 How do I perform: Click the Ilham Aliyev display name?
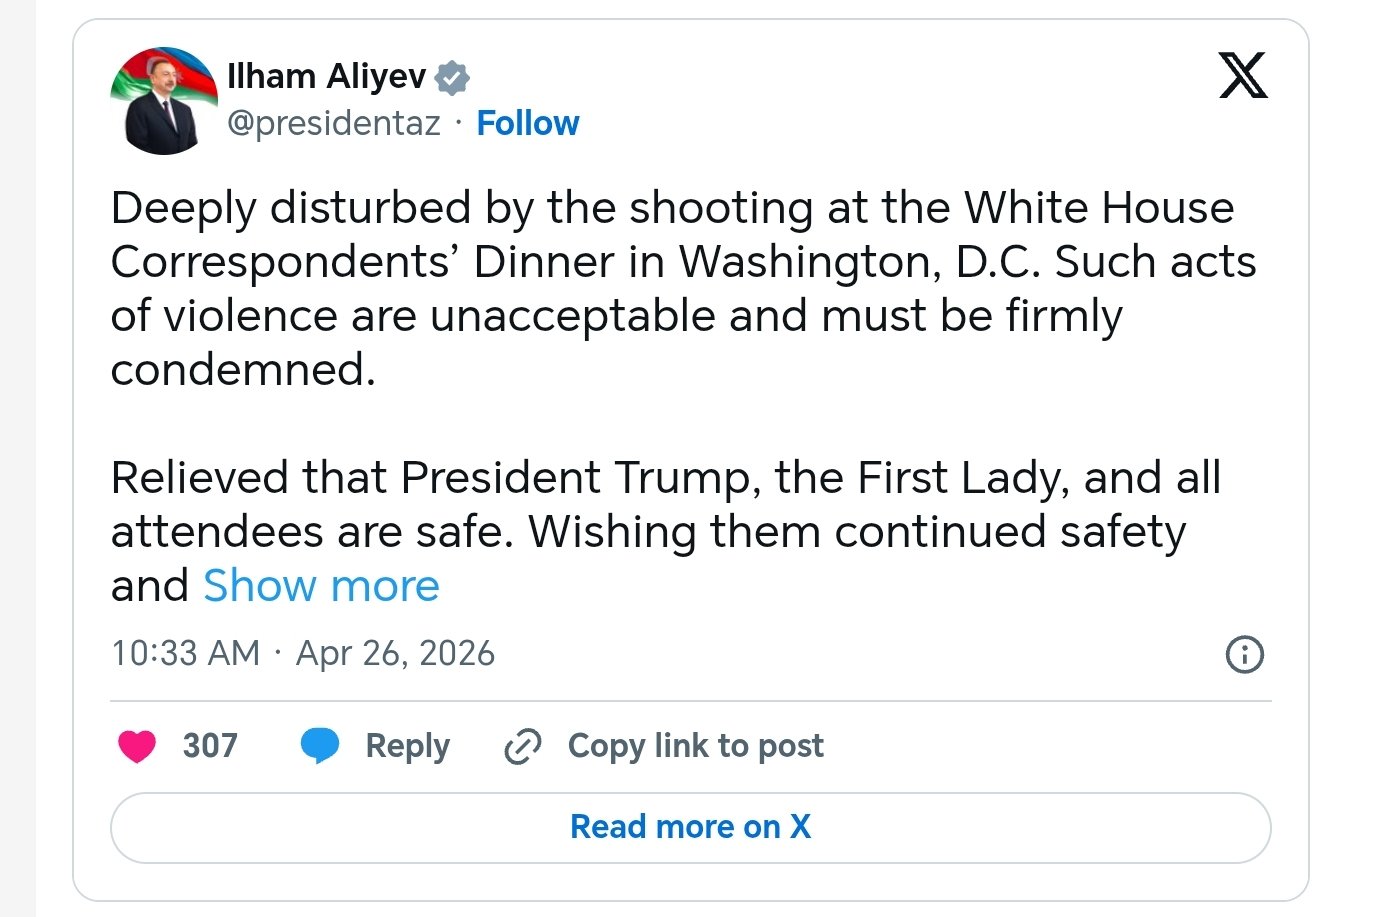(326, 76)
